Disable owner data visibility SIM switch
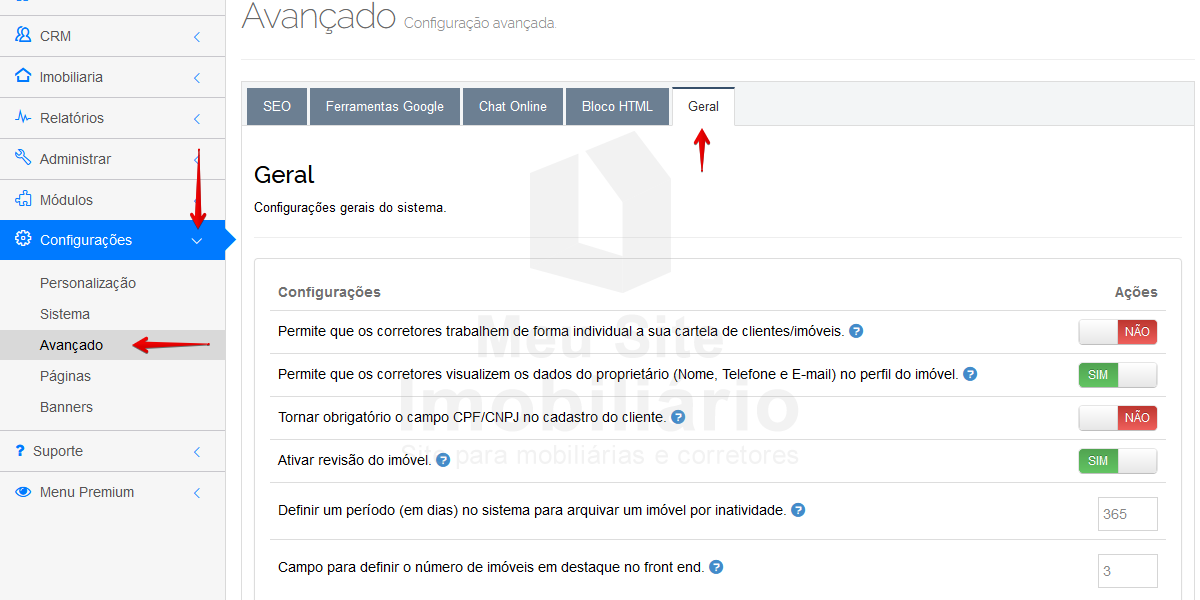Image resolution: width=1200 pixels, height=600 pixels. (x=1117, y=375)
